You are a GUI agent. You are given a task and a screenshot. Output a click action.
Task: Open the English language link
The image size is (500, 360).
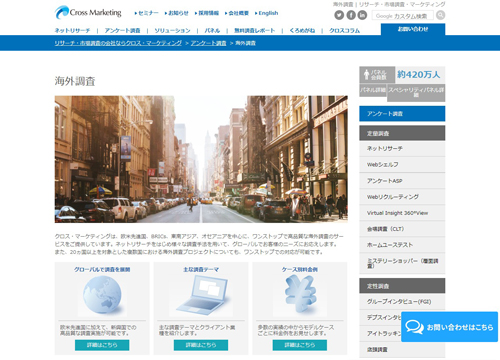tap(266, 13)
